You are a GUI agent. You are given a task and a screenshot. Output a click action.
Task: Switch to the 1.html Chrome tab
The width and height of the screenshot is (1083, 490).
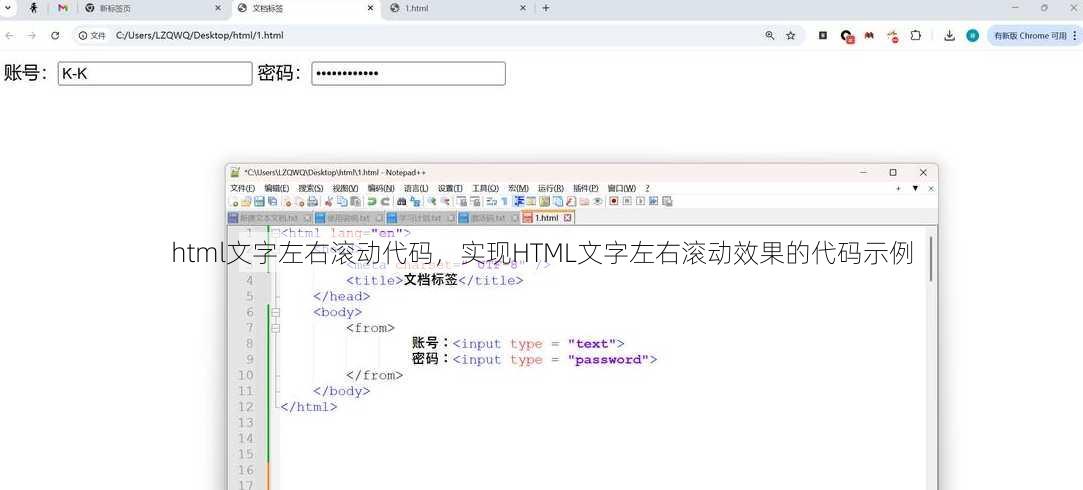click(x=457, y=8)
